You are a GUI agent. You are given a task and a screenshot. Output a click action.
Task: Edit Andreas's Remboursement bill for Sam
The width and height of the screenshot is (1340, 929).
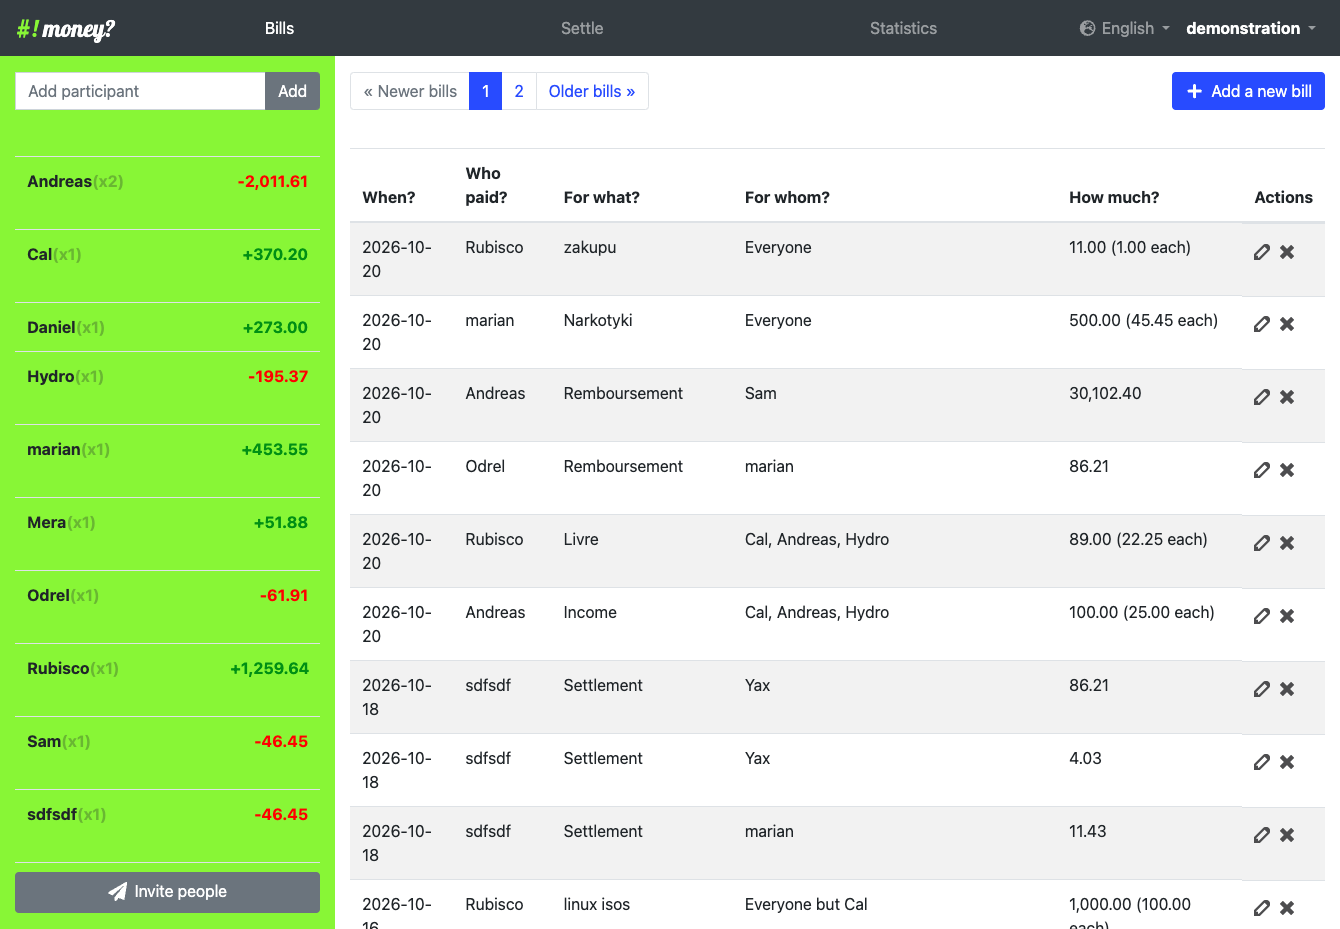point(1262,397)
